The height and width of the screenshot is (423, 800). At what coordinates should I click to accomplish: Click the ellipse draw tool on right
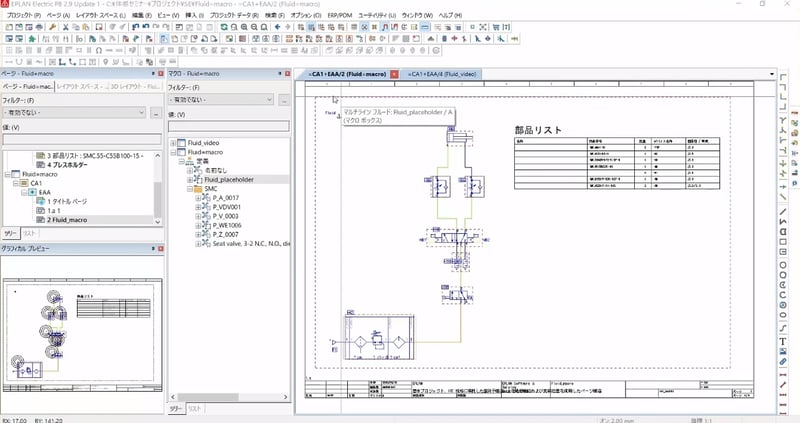tap(783, 315)
